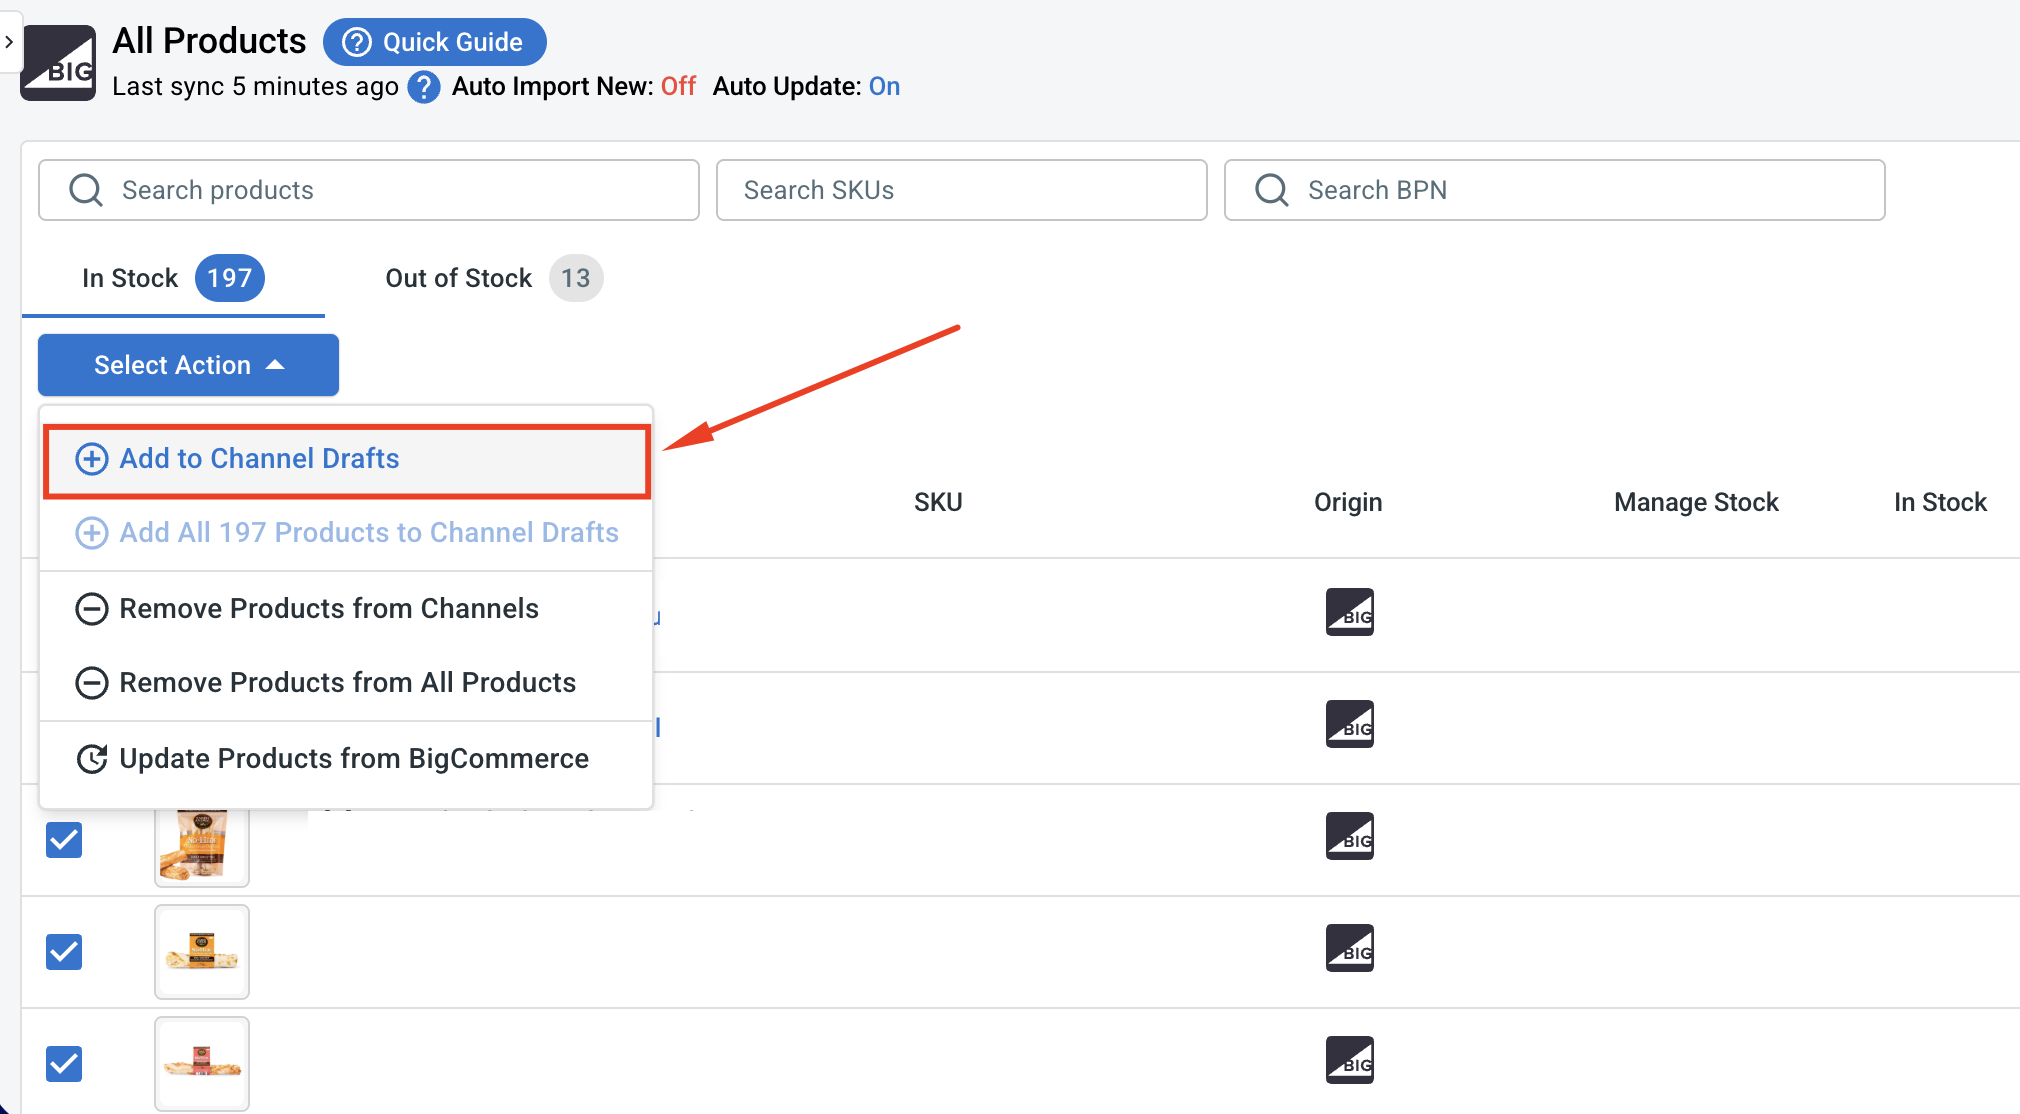Image resolution: width=2020 pixels, height=1114 pixels.
Task: Toggle Auto Import New Off link
Action: (x=678, y=86)
